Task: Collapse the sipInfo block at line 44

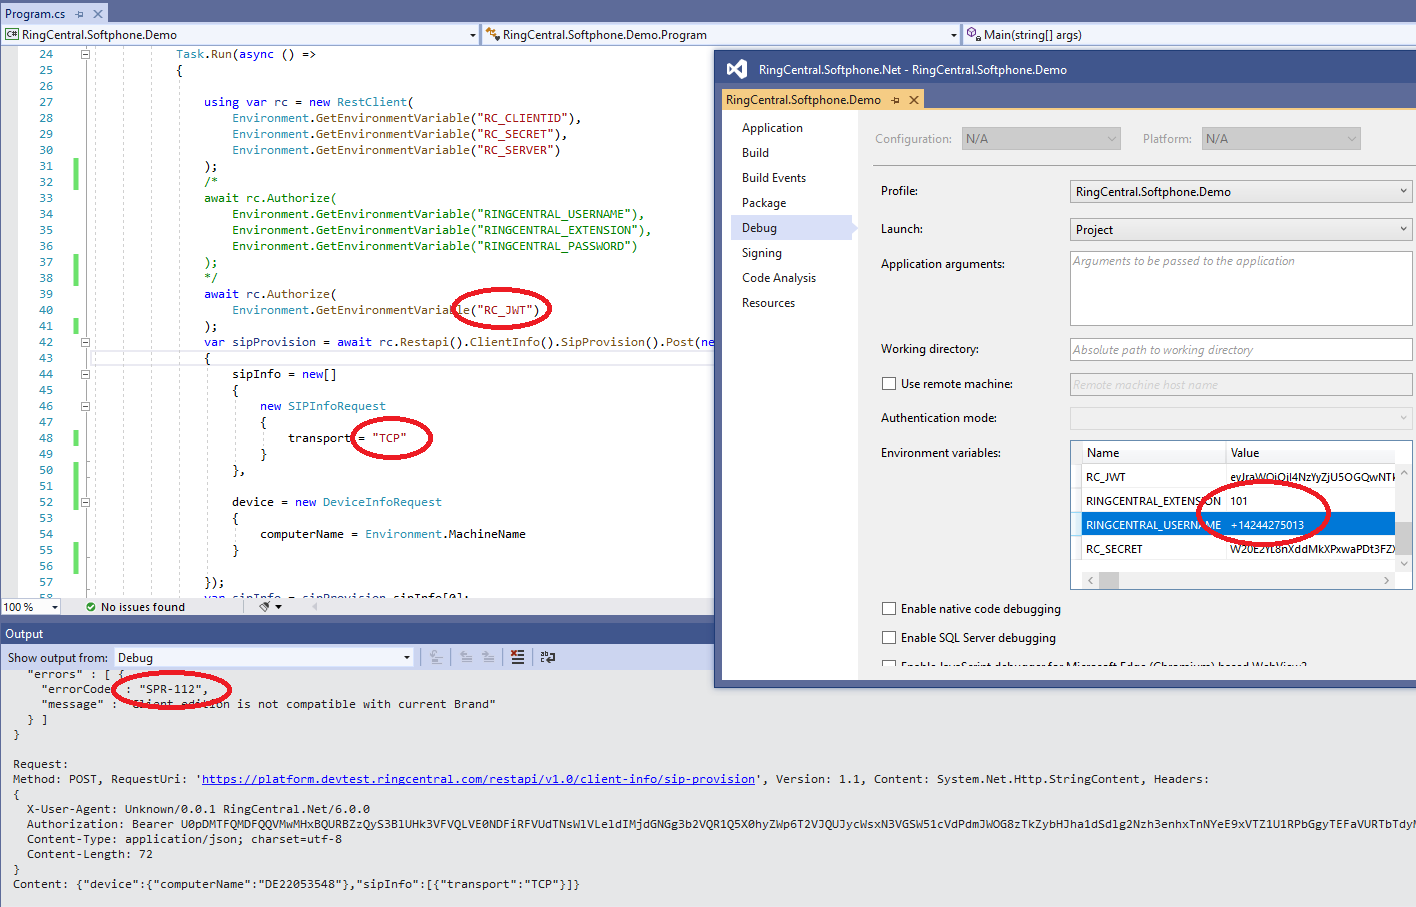Action: point(85,374)
